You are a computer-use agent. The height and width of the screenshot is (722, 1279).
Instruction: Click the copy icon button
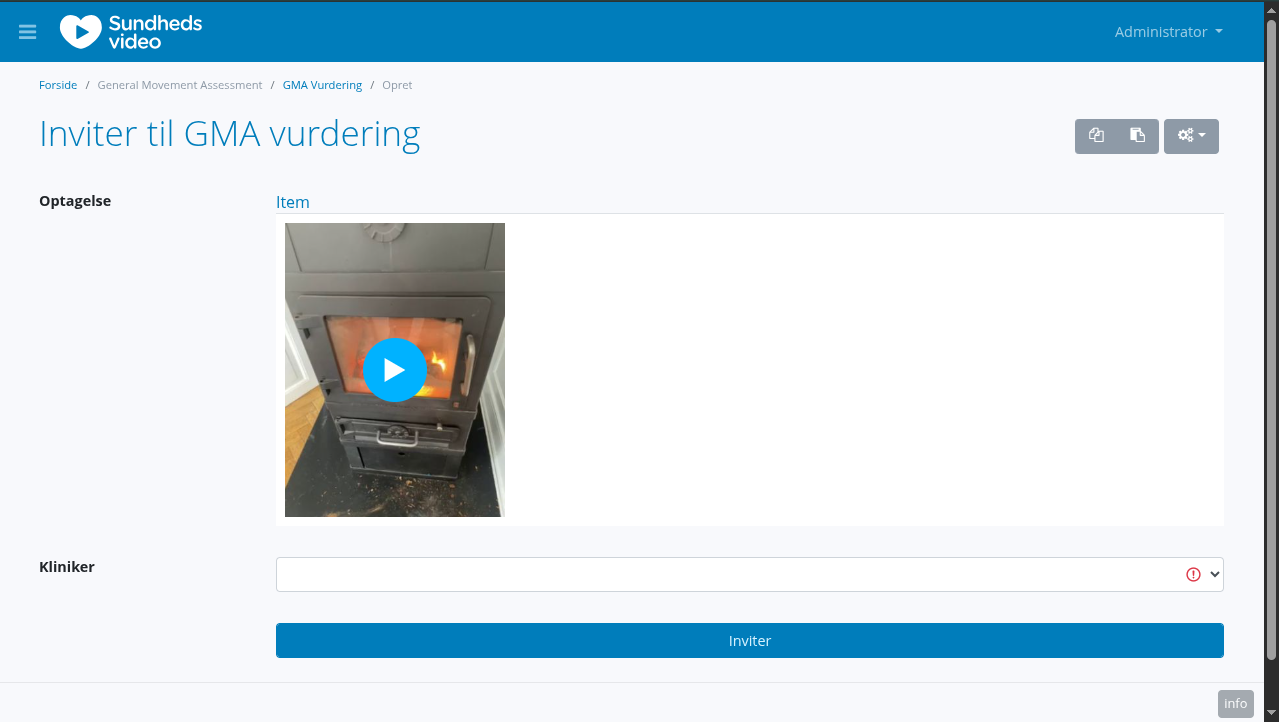(x=1096, y=136)
